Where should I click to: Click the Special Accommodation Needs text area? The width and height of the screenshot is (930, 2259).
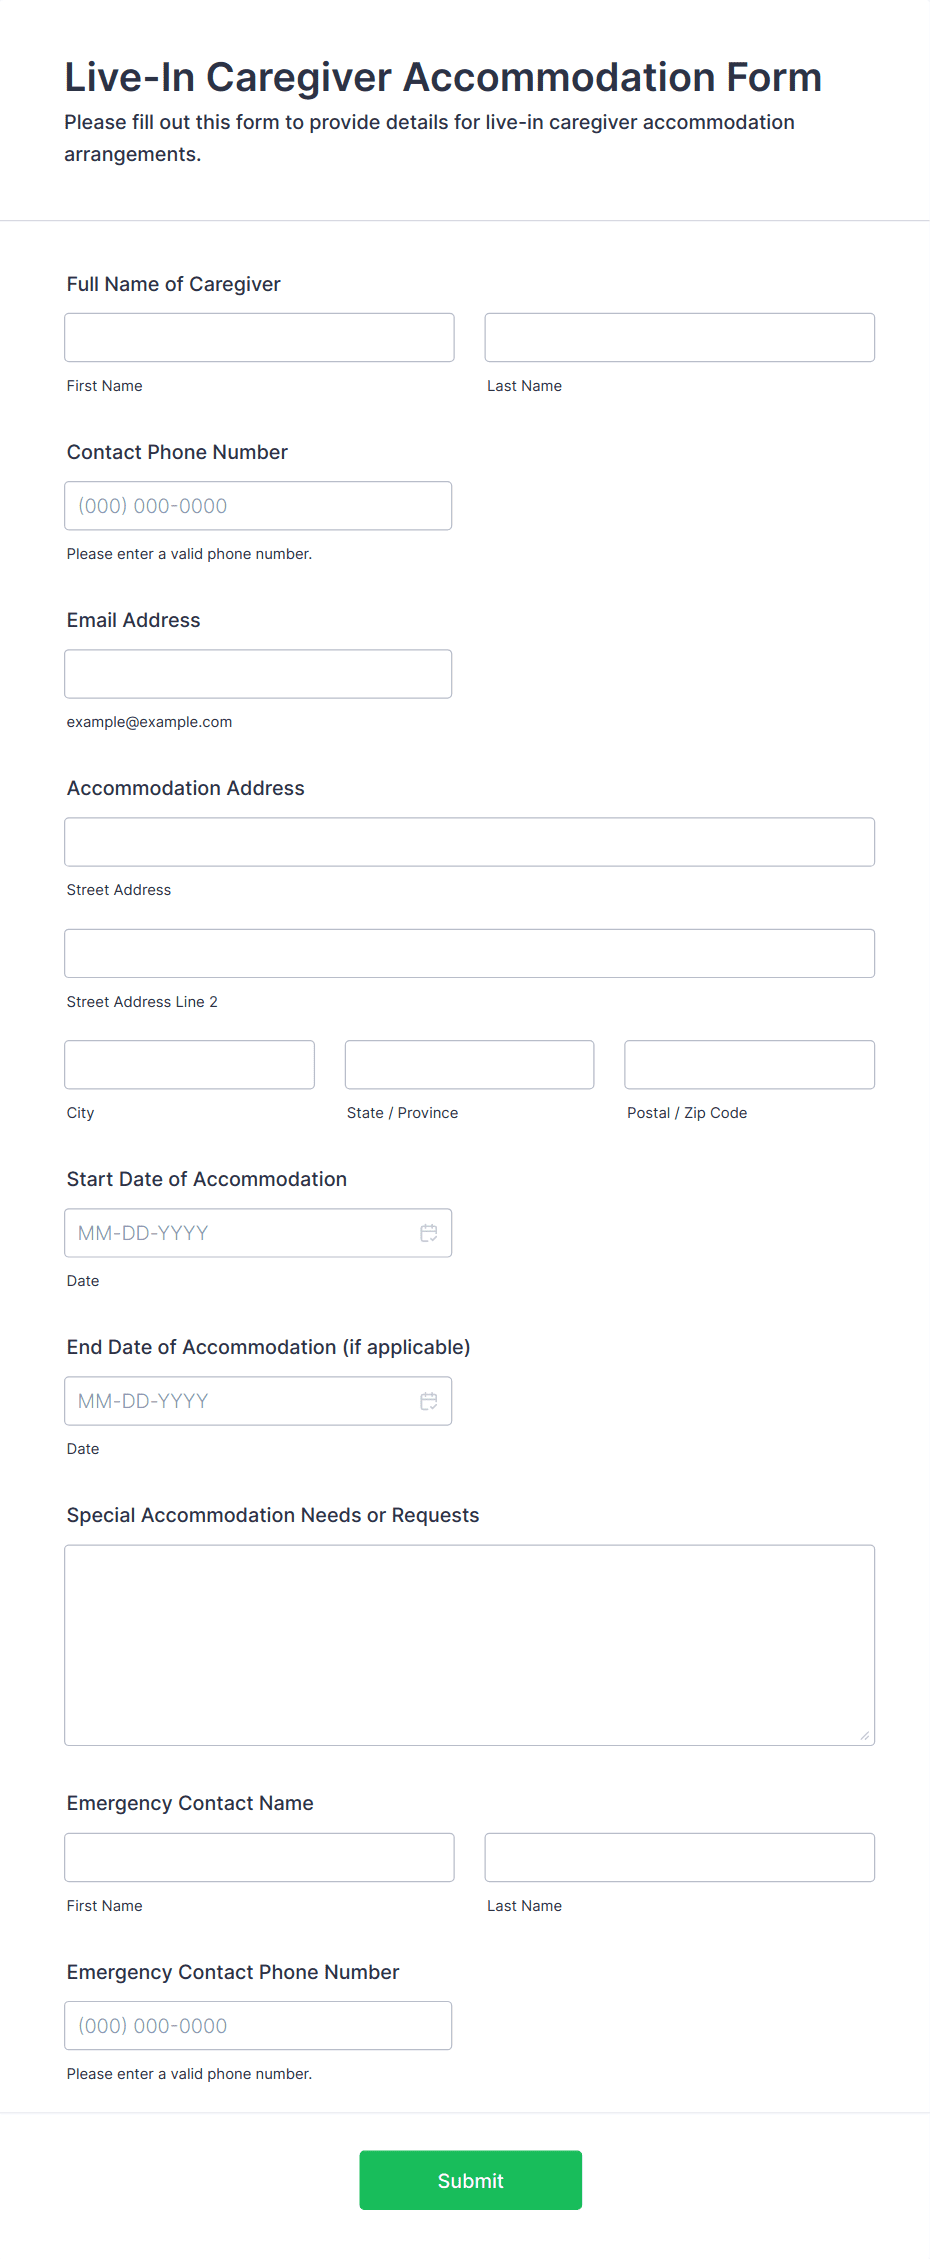pyautogui.click(x=469, y=1645)
